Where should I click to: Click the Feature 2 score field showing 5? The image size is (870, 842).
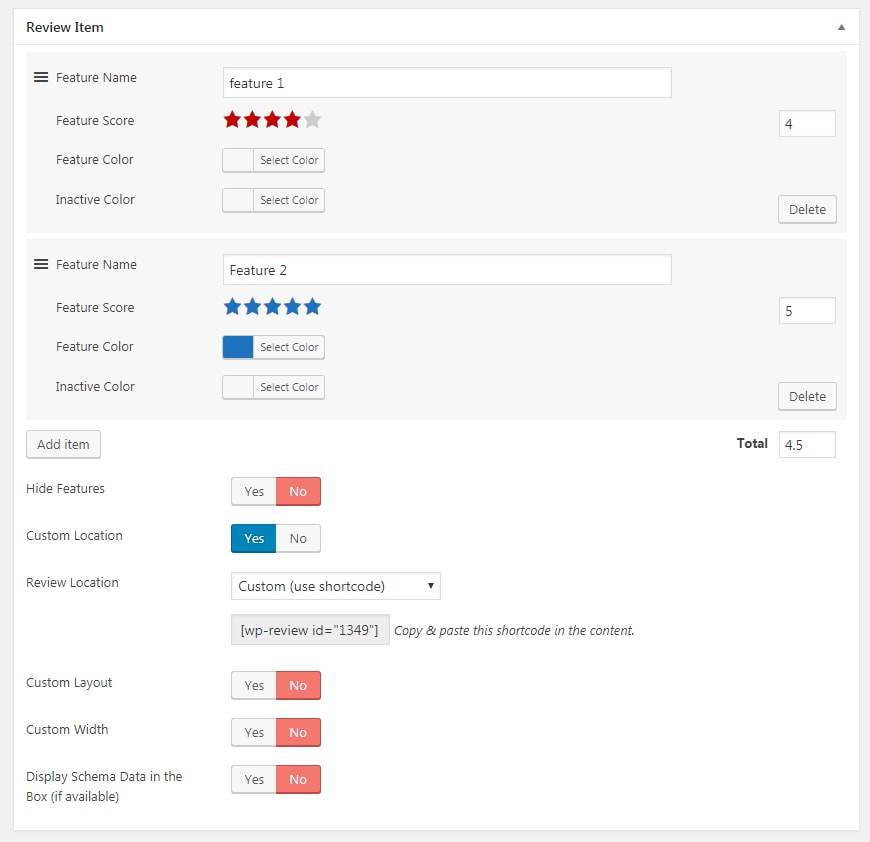[807, 311]
